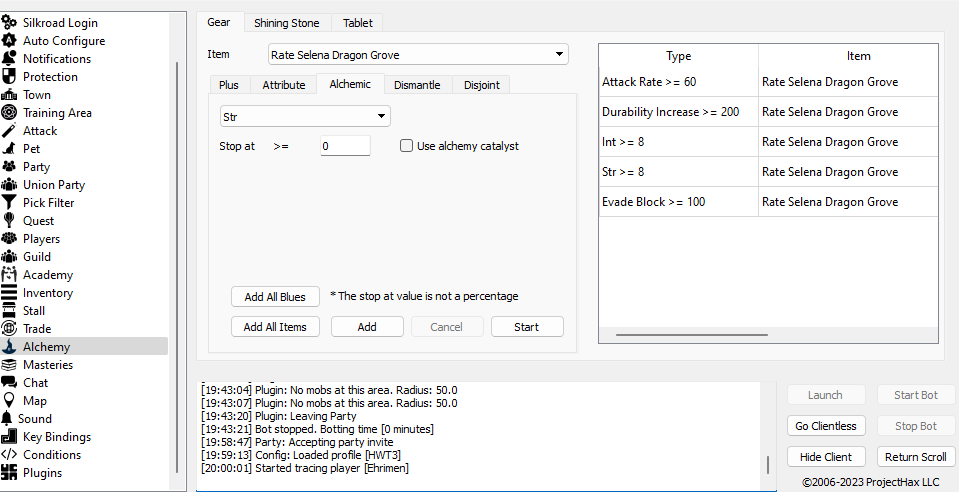Switch to the Shining Stone tab
This screenshot has height=492, width=959.
286,23
